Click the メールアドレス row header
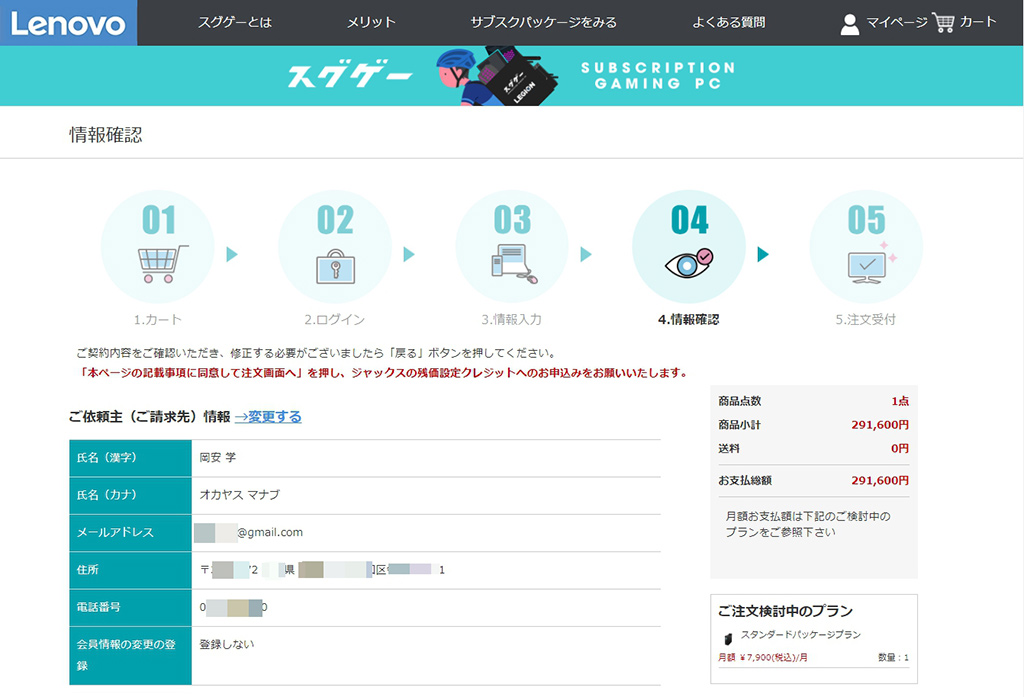This screenshot has height=697, width=1024. pyautogui.click(x=131, y=532)
